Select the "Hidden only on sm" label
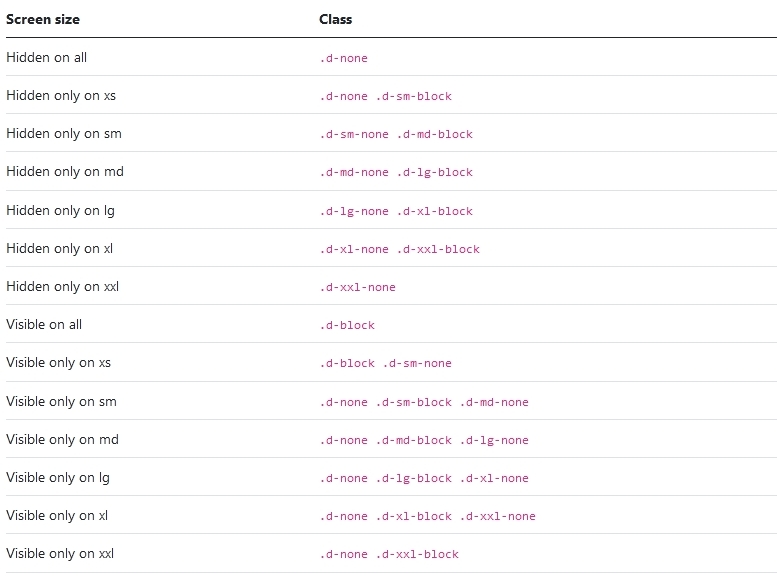777x576 pixels. [x=64, y=134]
